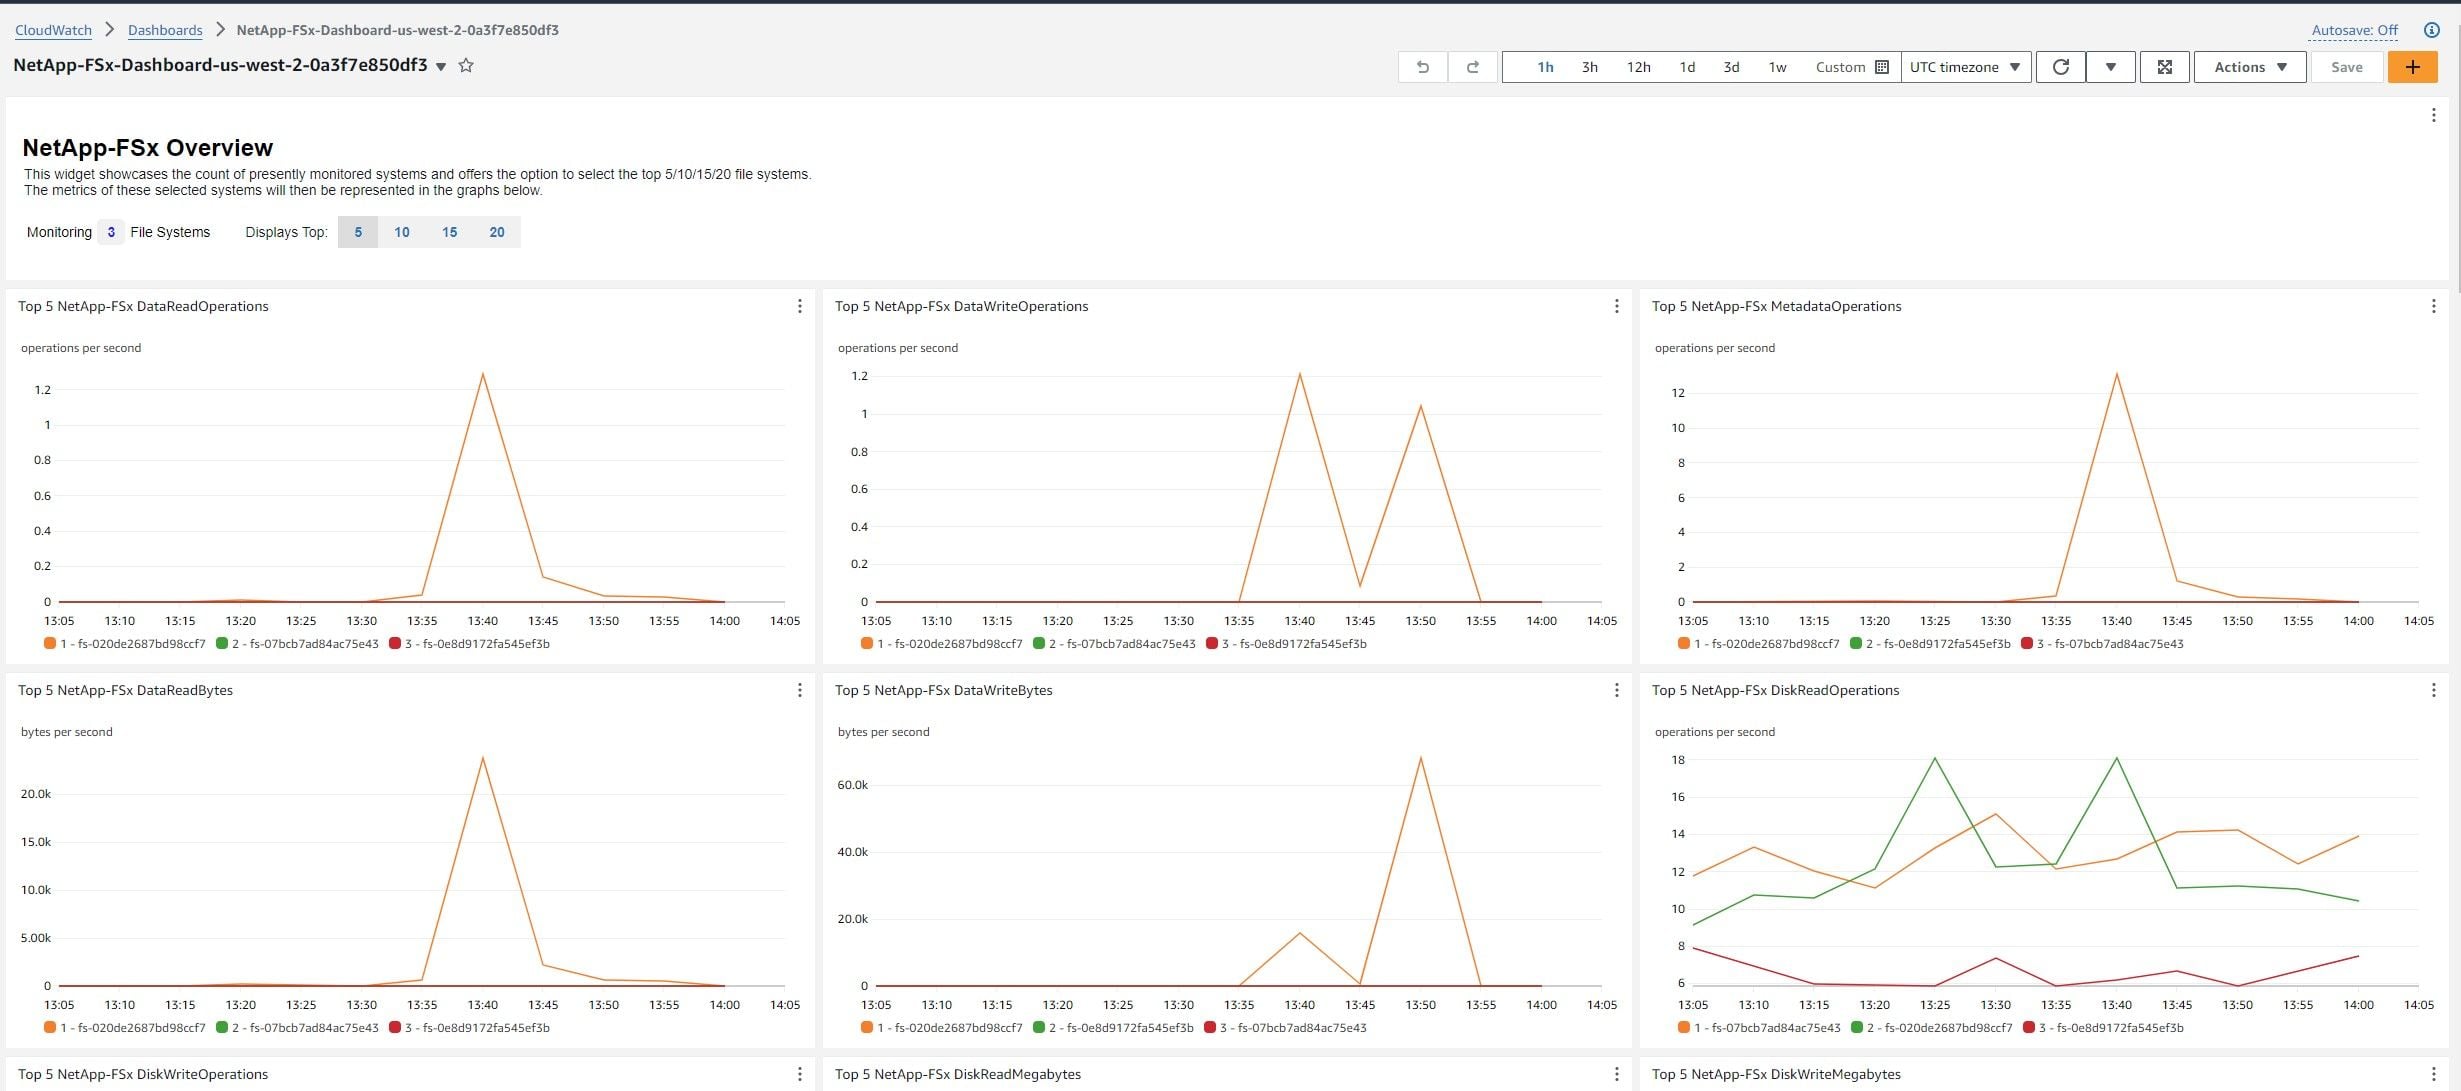Open the info panel icon near Autosave
The width and height of the screenshot is (2461, 1091).
2432,30
